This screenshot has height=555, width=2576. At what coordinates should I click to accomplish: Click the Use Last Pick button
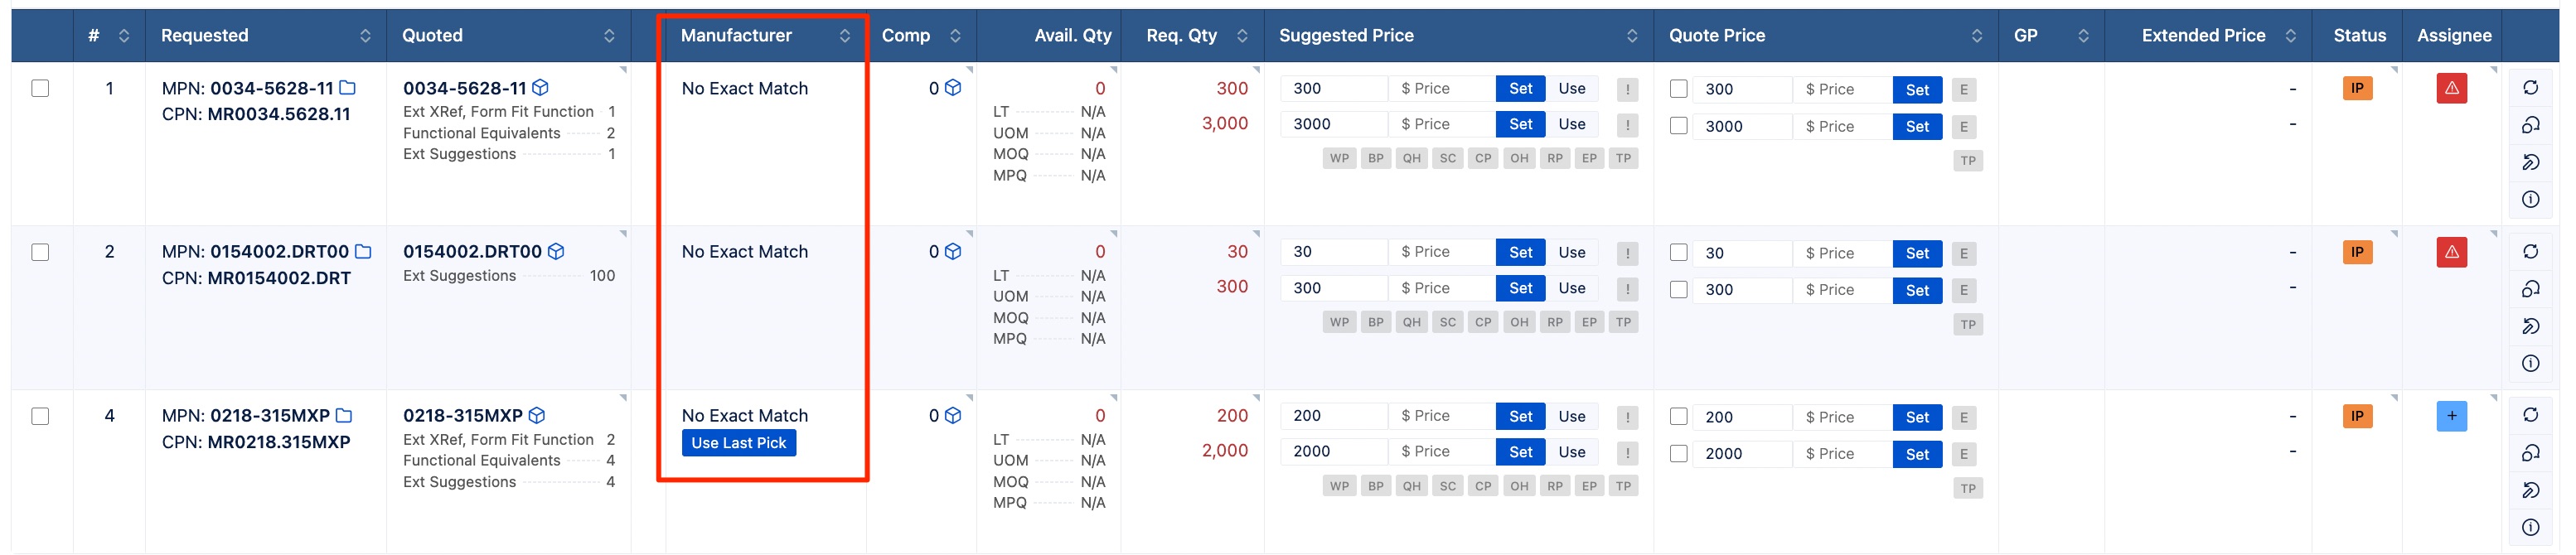739,443
